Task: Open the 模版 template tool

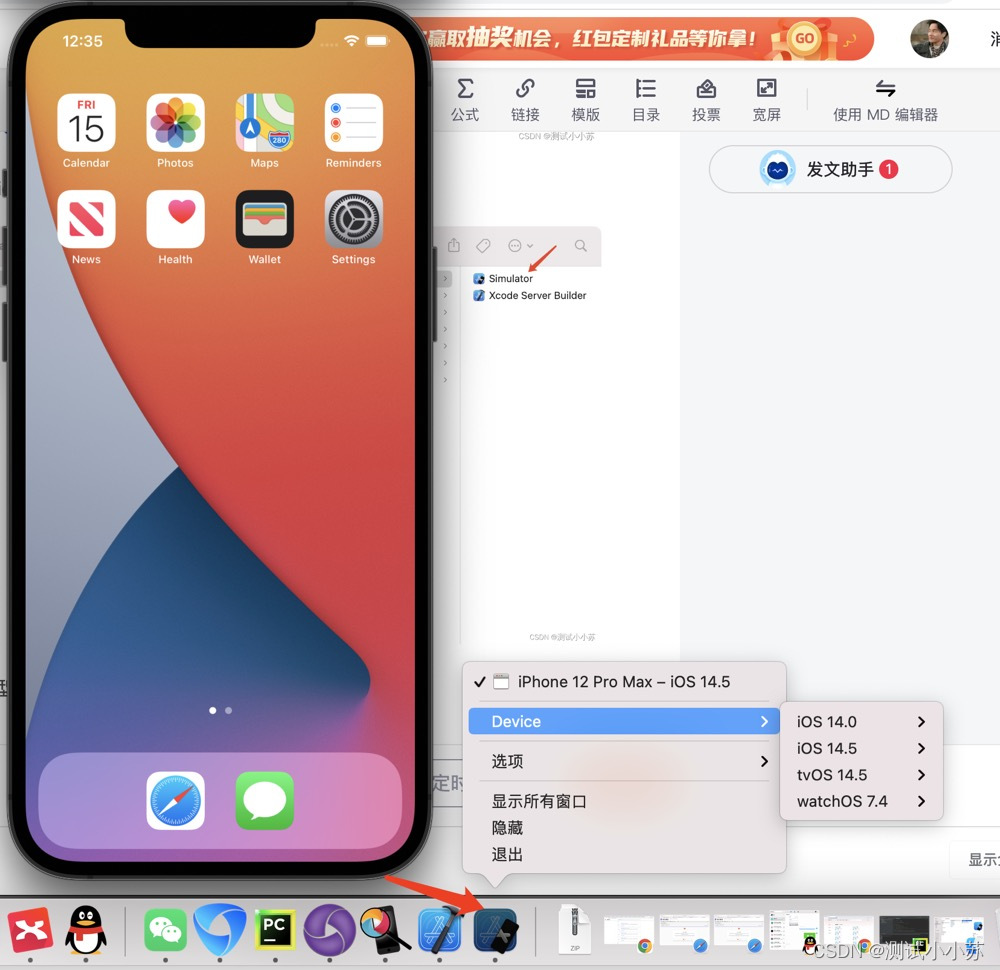Action: [585, 100]
